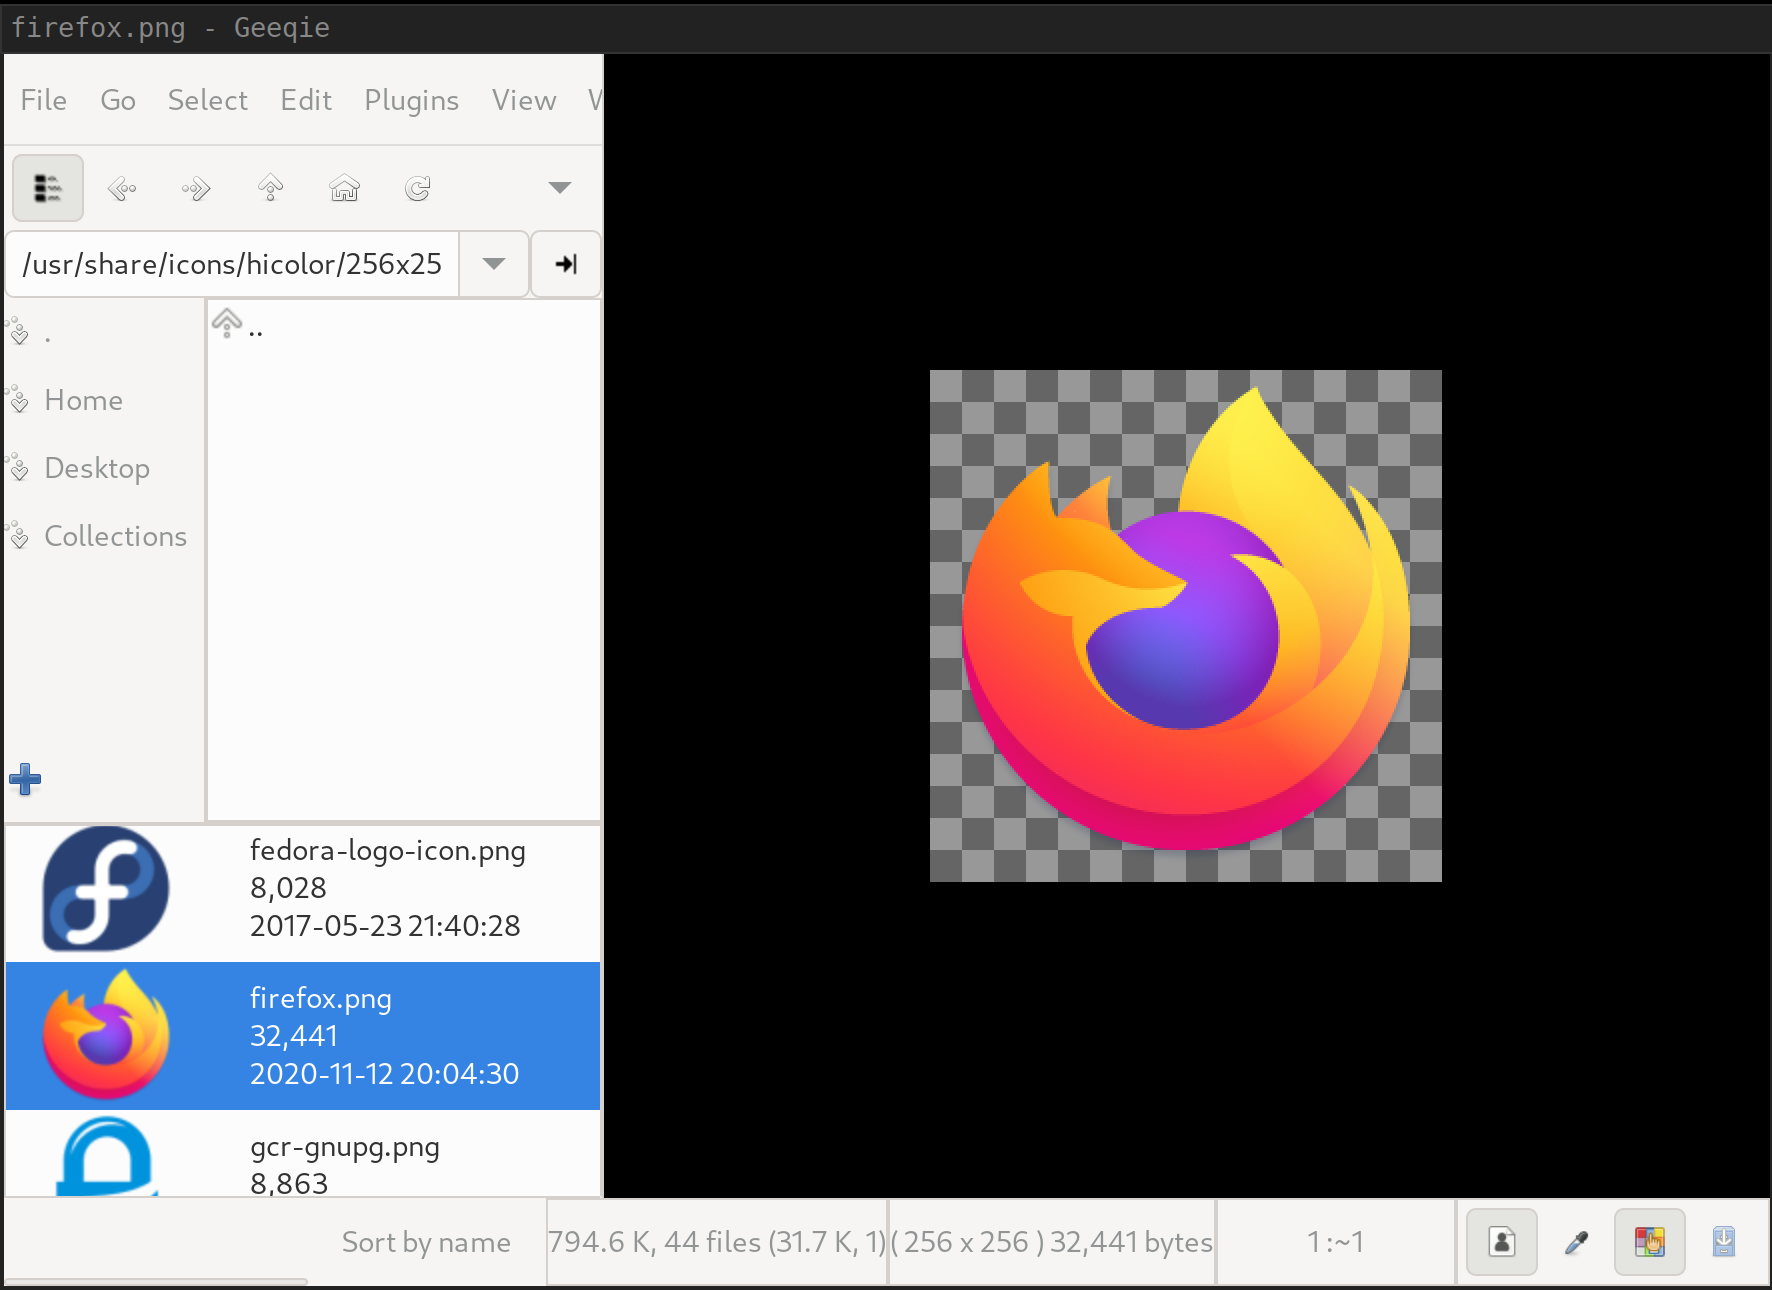Screen dimensions: 1772x1290
Task: Click the fedora date 2017-05-23 text
Action: pos(385,926)
